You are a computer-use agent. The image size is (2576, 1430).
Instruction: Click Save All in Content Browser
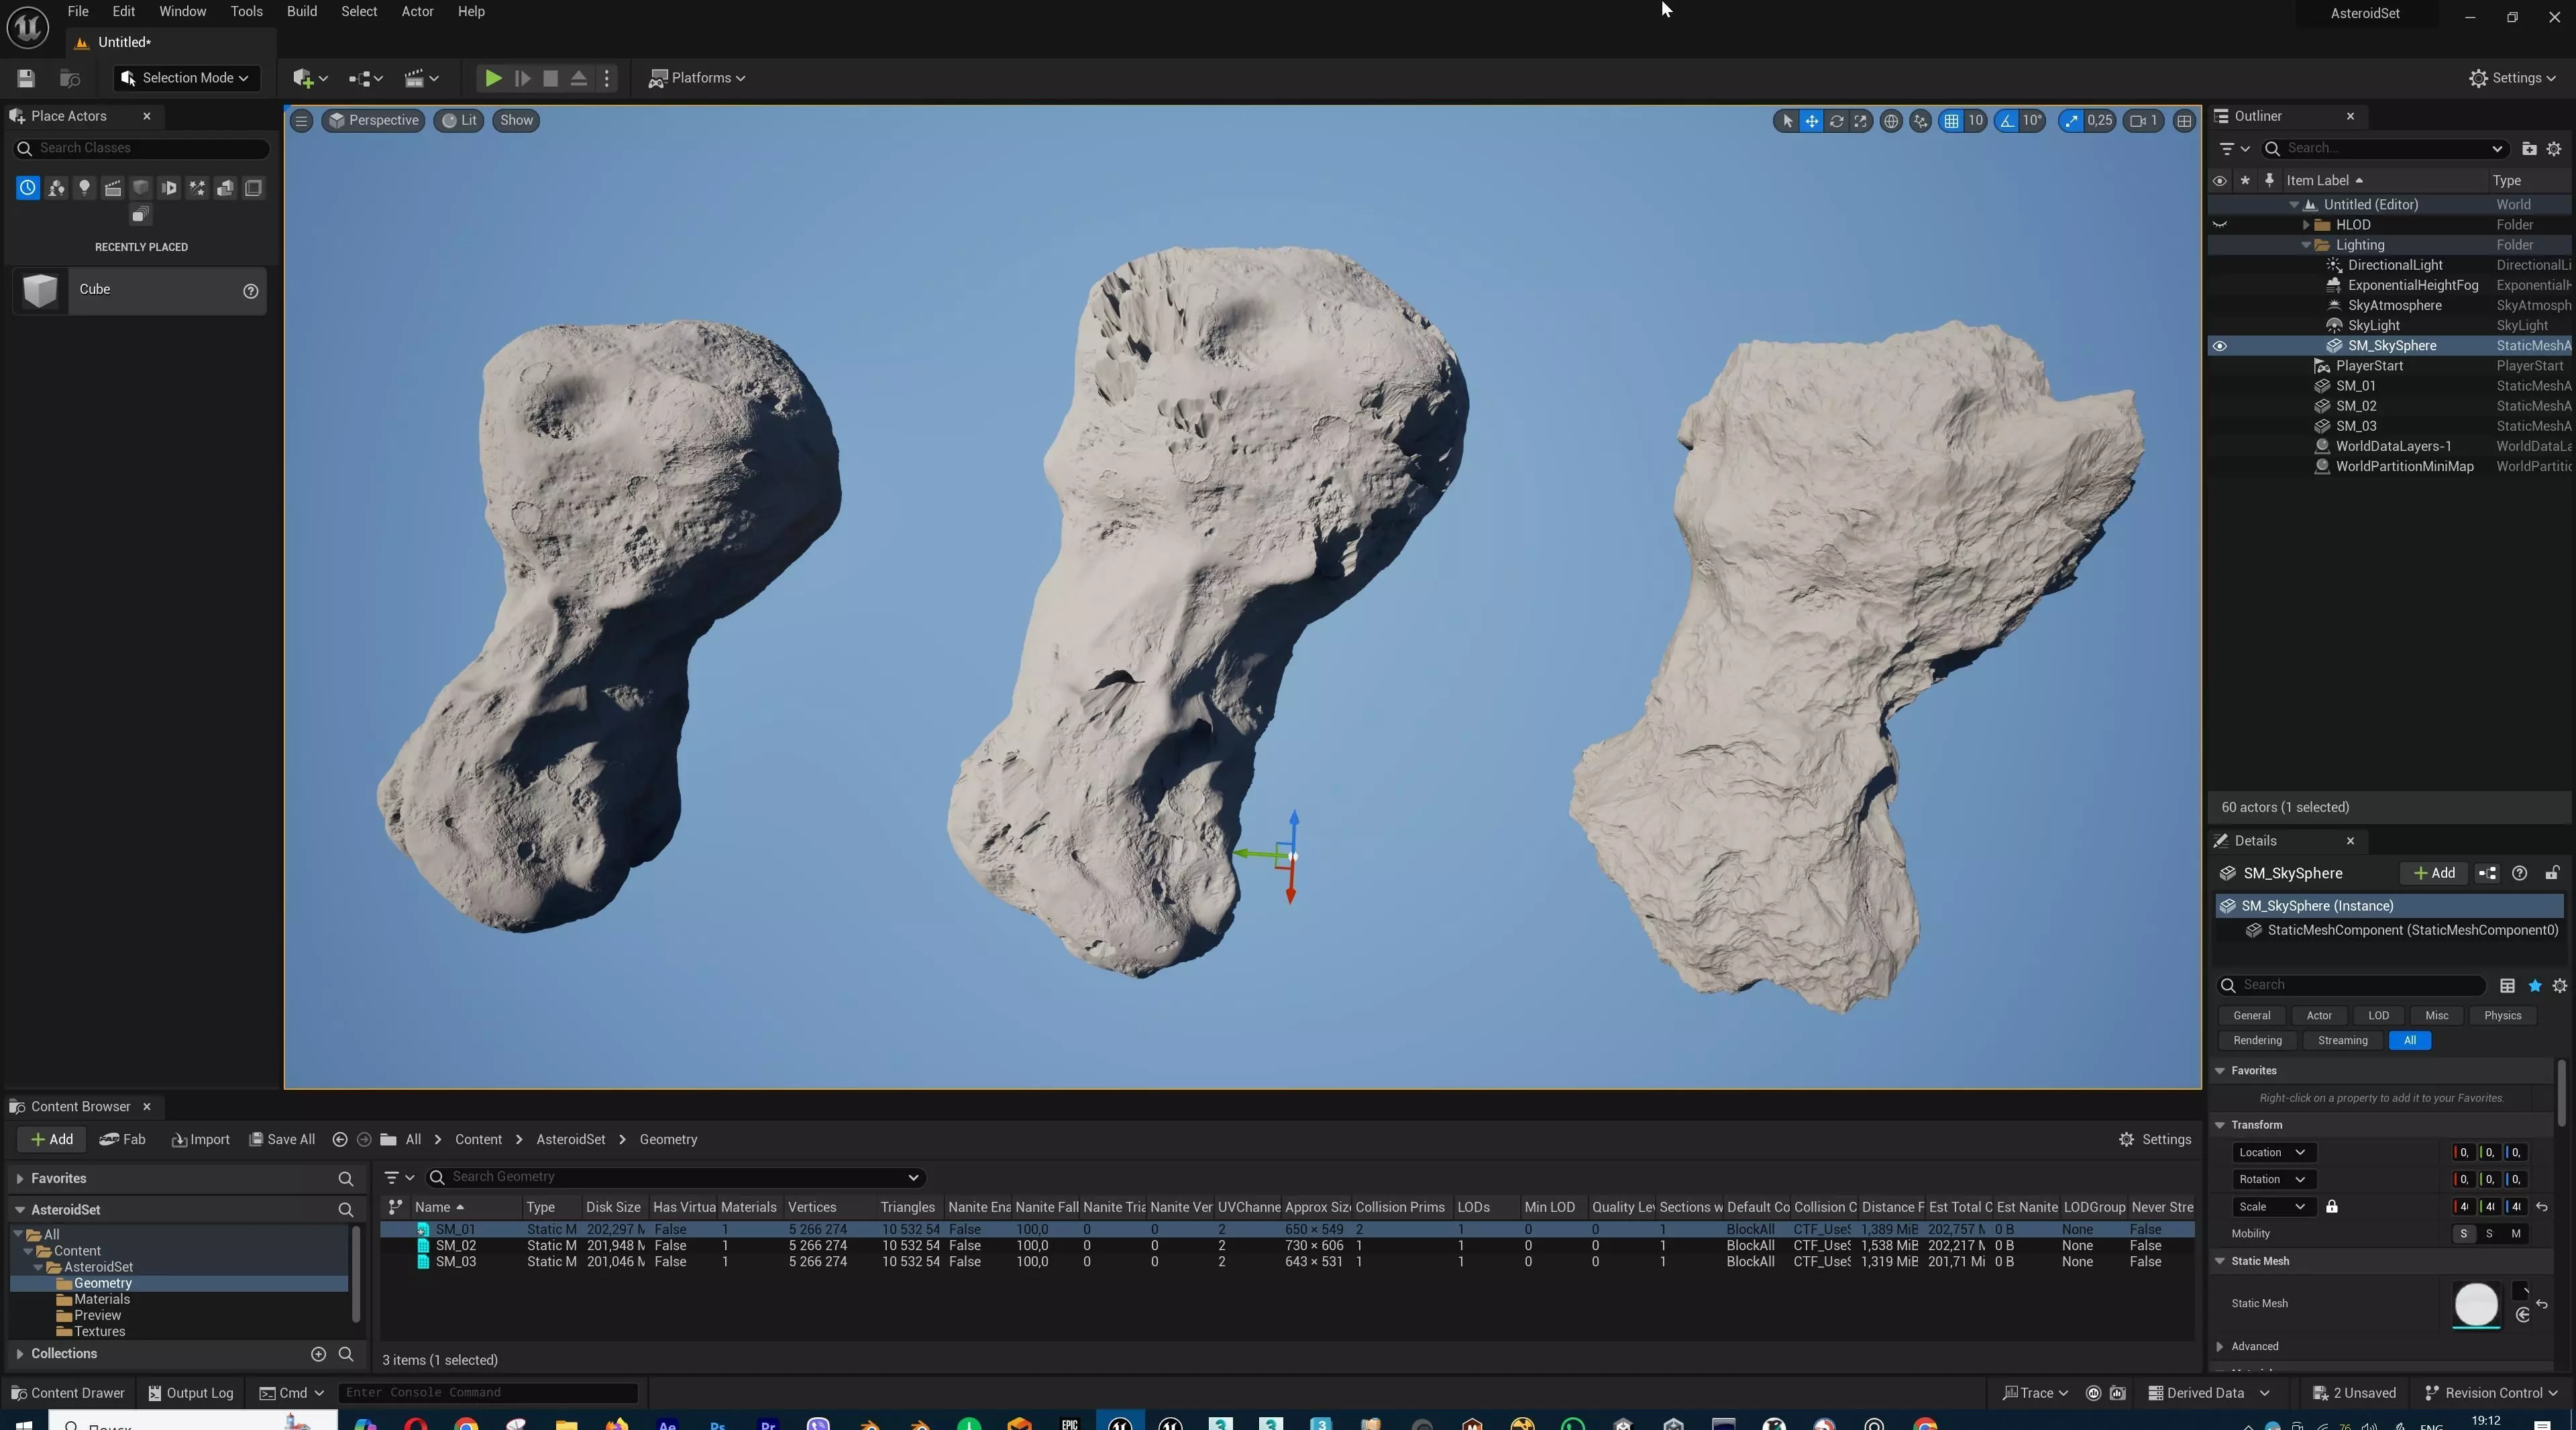[282, 1140]
